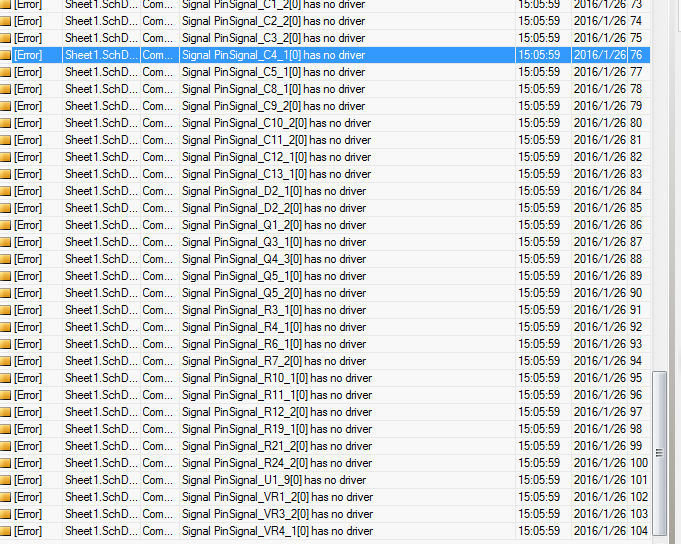Viewport: 681px width, 544px height.
Task: Click the error icon for PinSignal_D2_1 row
Action: (6, 191)
